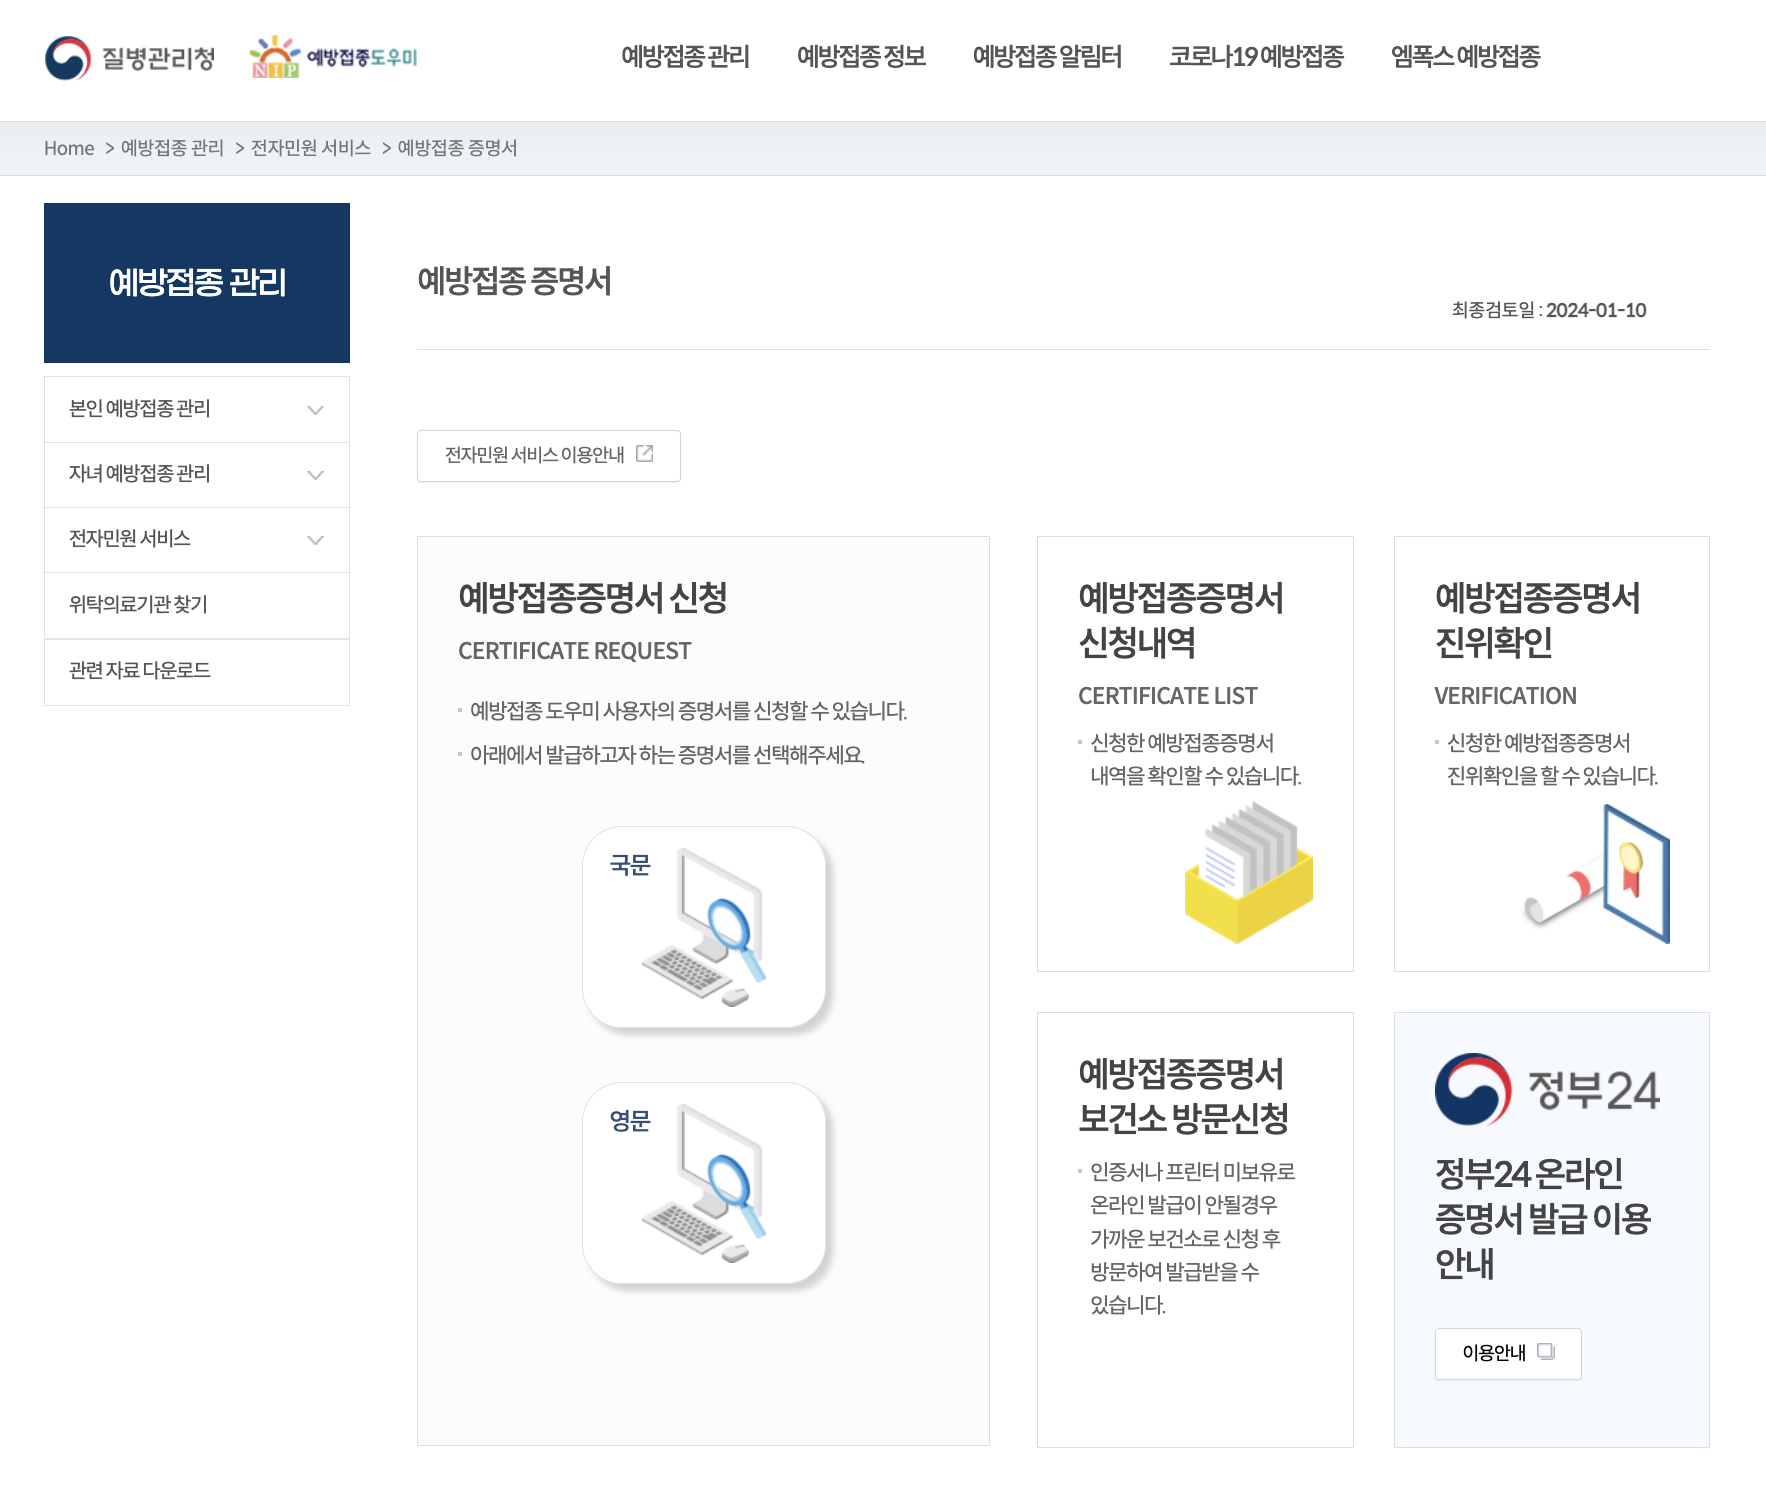Click text 아래에서 발급하고자 하는 증명서를 선택해주세요
The image size is (1766, 1500).
point(667,755)
